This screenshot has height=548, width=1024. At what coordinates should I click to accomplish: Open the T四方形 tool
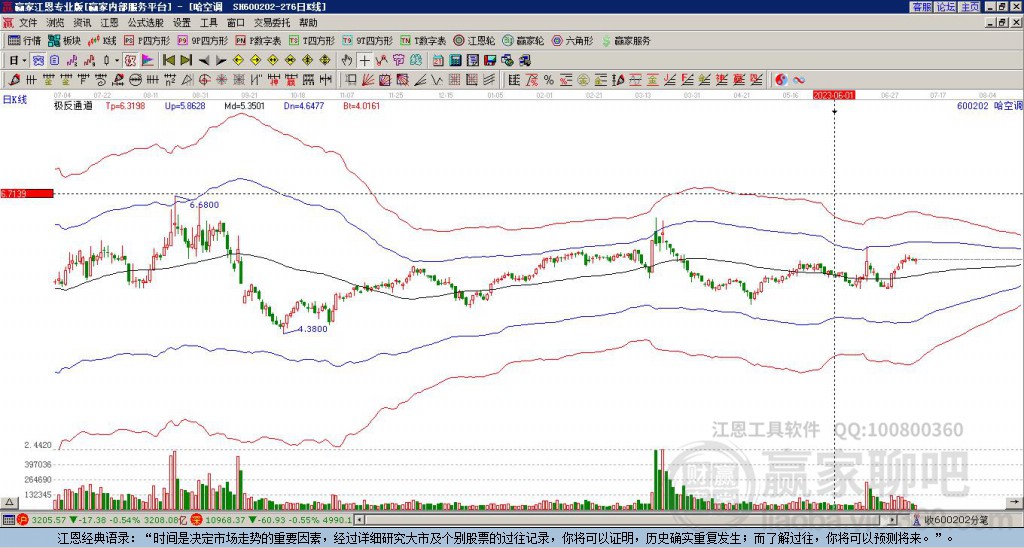(312, 40)
